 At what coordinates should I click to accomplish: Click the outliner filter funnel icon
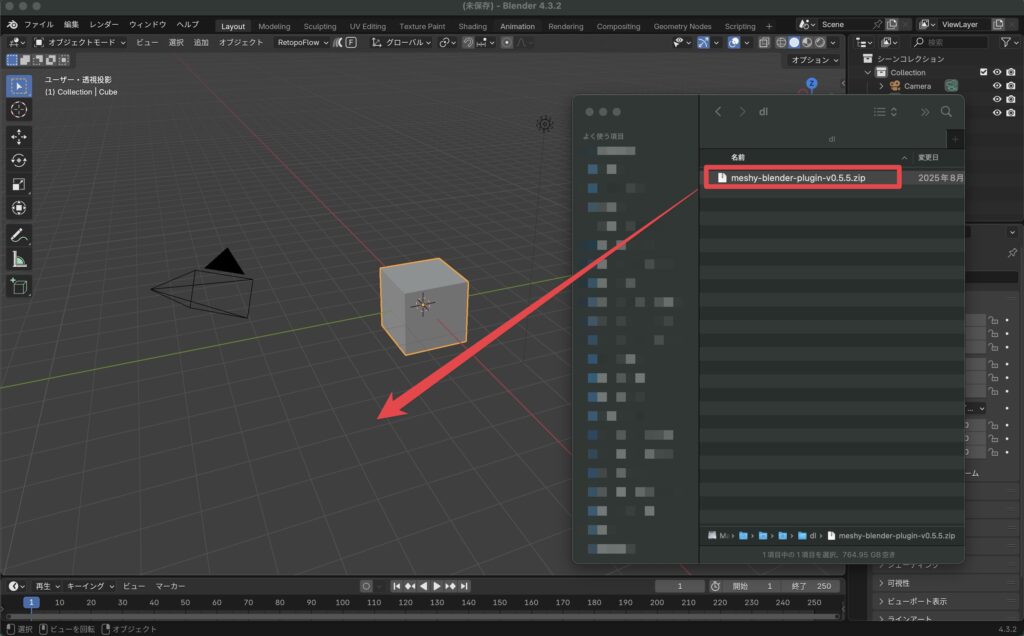tap(1006, 42)
